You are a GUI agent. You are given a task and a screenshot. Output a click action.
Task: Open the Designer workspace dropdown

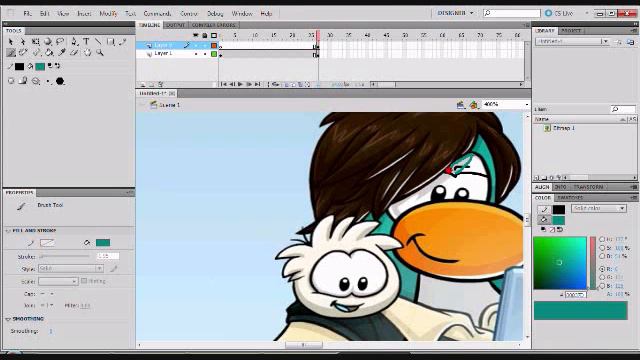(x=455, y=13)
